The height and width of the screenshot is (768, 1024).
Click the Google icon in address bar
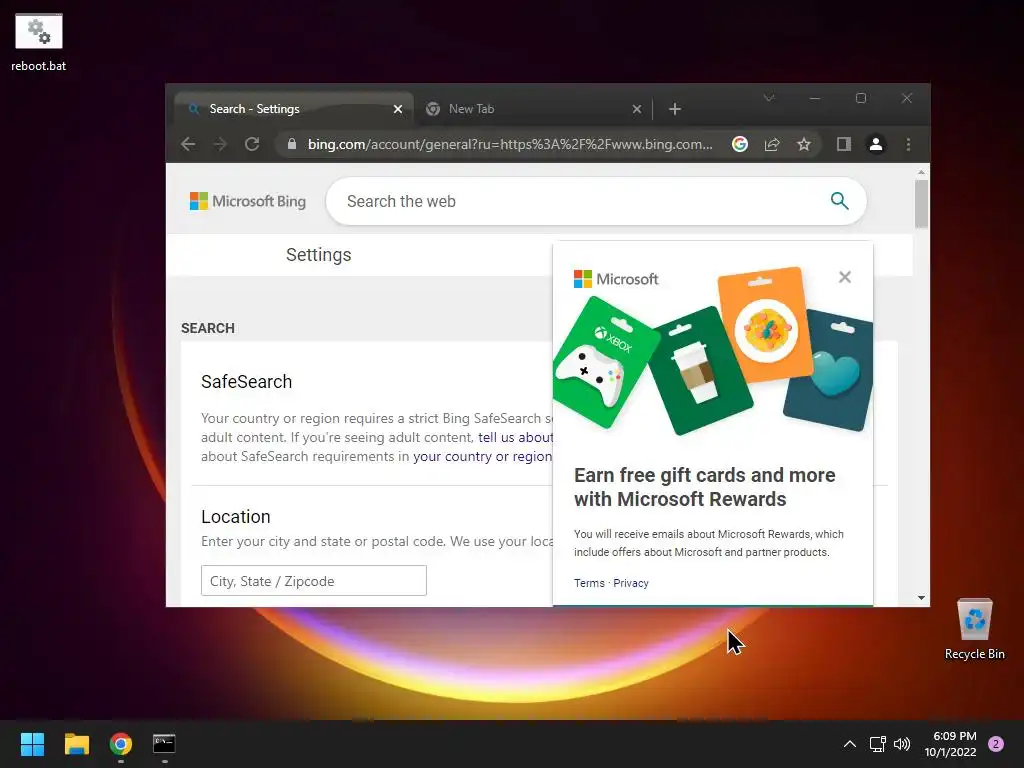click(x=739, y=144)
